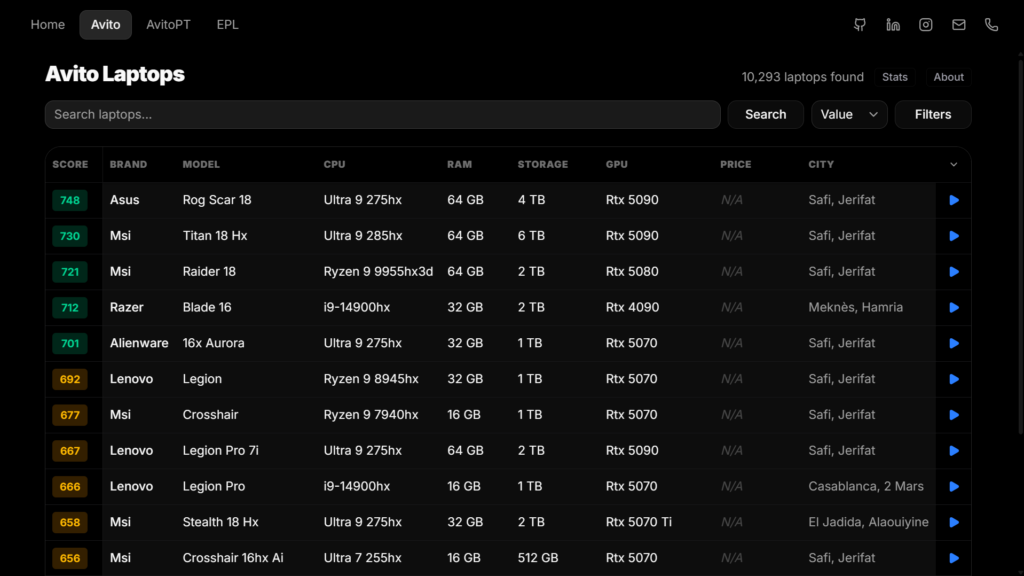Screen dimensions: 1024x576
Task: Select the Rog Scar 18 model cell
Action: [x=217, y=200]
